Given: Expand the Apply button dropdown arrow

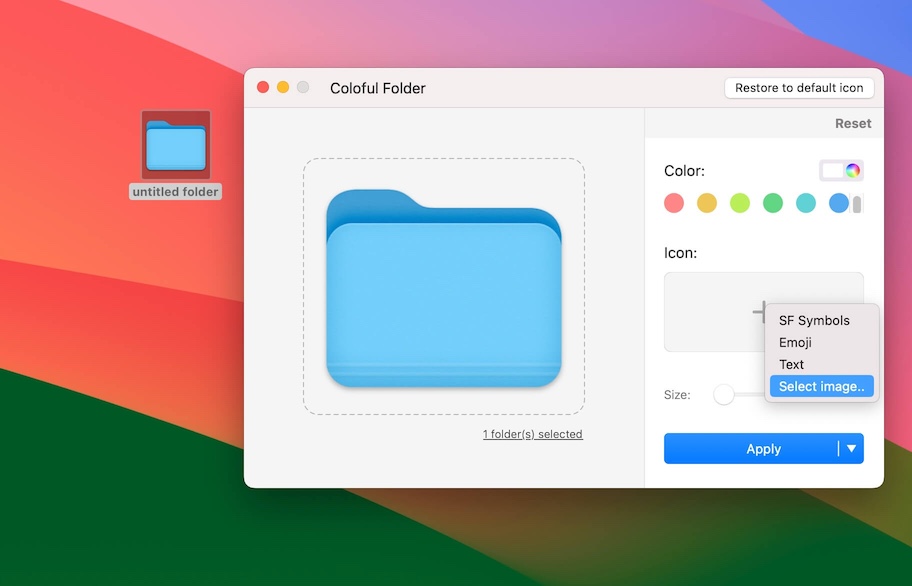Looking at the screenshot, I should [x=852, y=449].
